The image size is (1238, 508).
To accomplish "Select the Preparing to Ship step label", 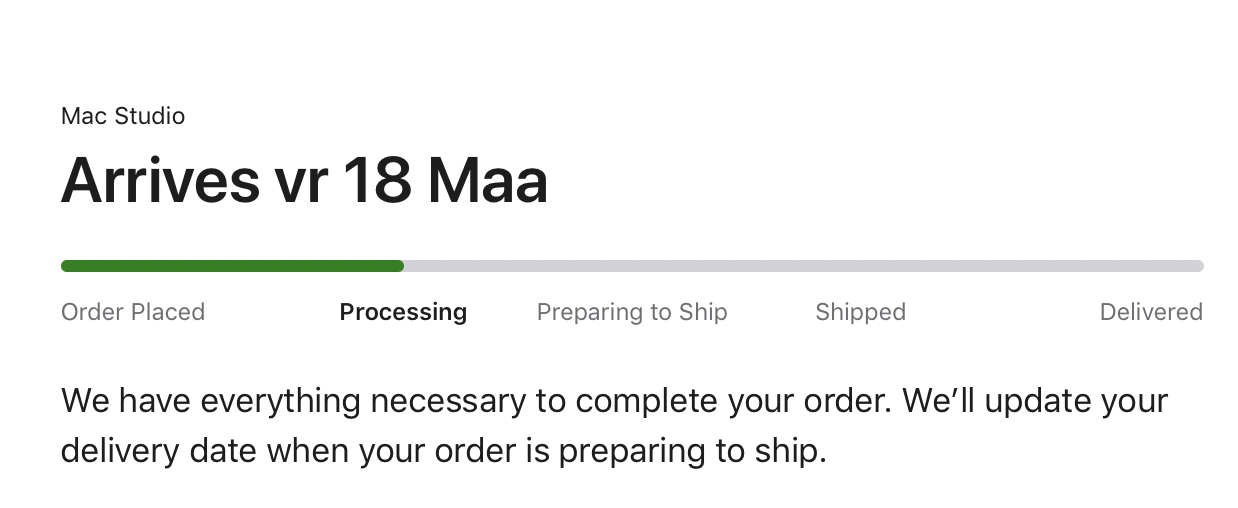I will point(632,312).
